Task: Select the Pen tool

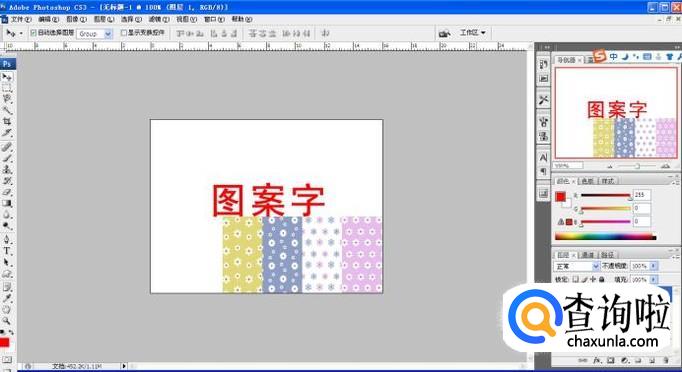Action: (7, 239)
